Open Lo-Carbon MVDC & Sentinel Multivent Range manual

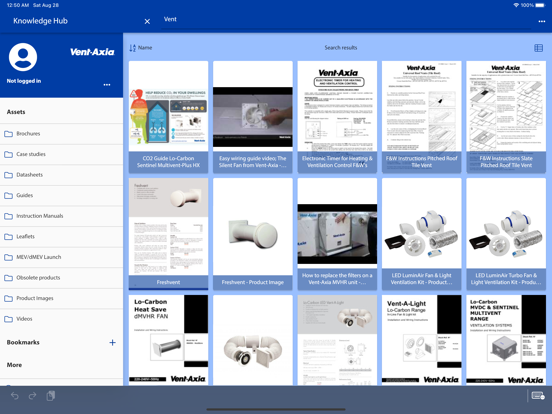click(506, 340)
